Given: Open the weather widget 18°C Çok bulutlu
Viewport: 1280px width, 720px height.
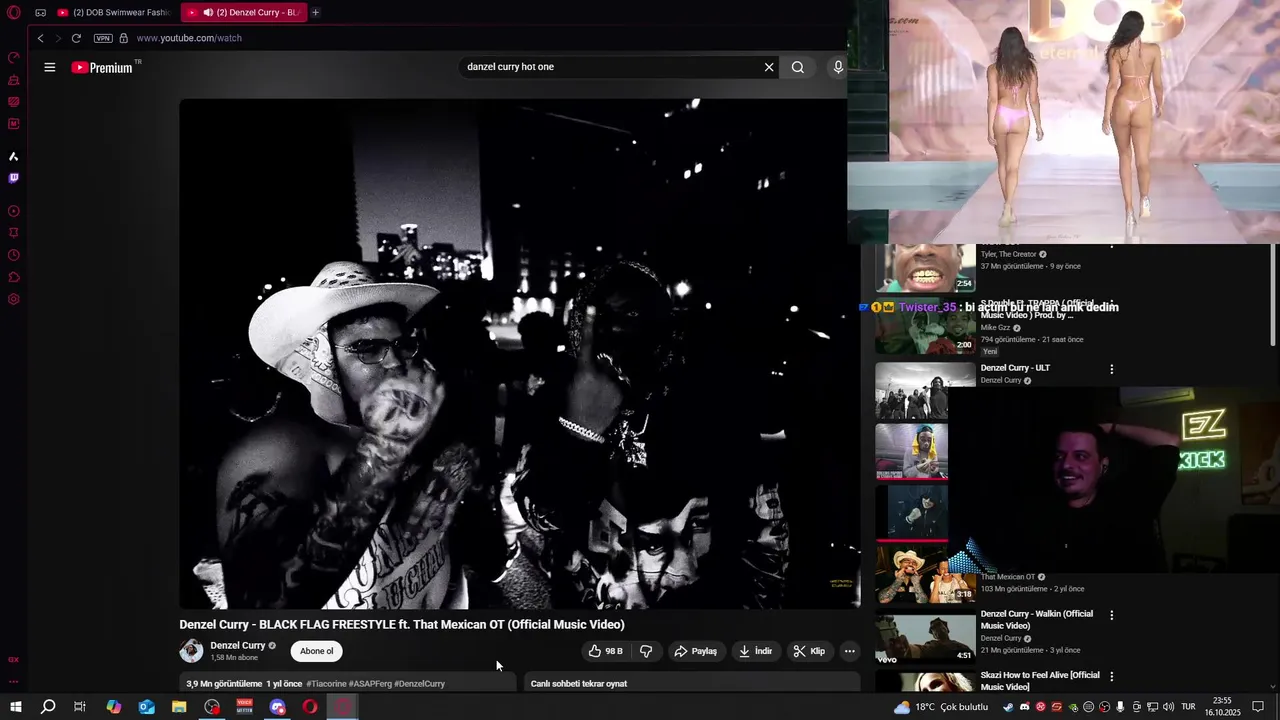Looking at the screenshot, I should click(941, 707).
